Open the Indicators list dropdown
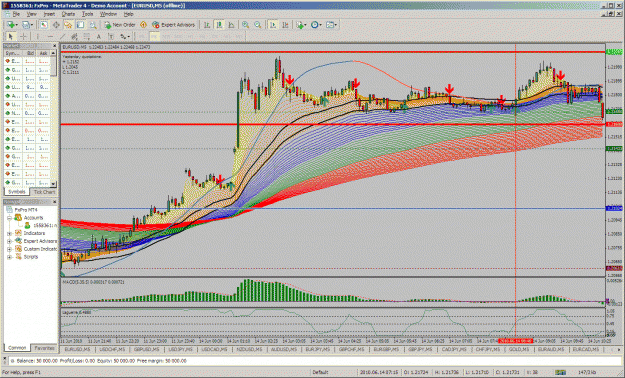 click(301, 25)
